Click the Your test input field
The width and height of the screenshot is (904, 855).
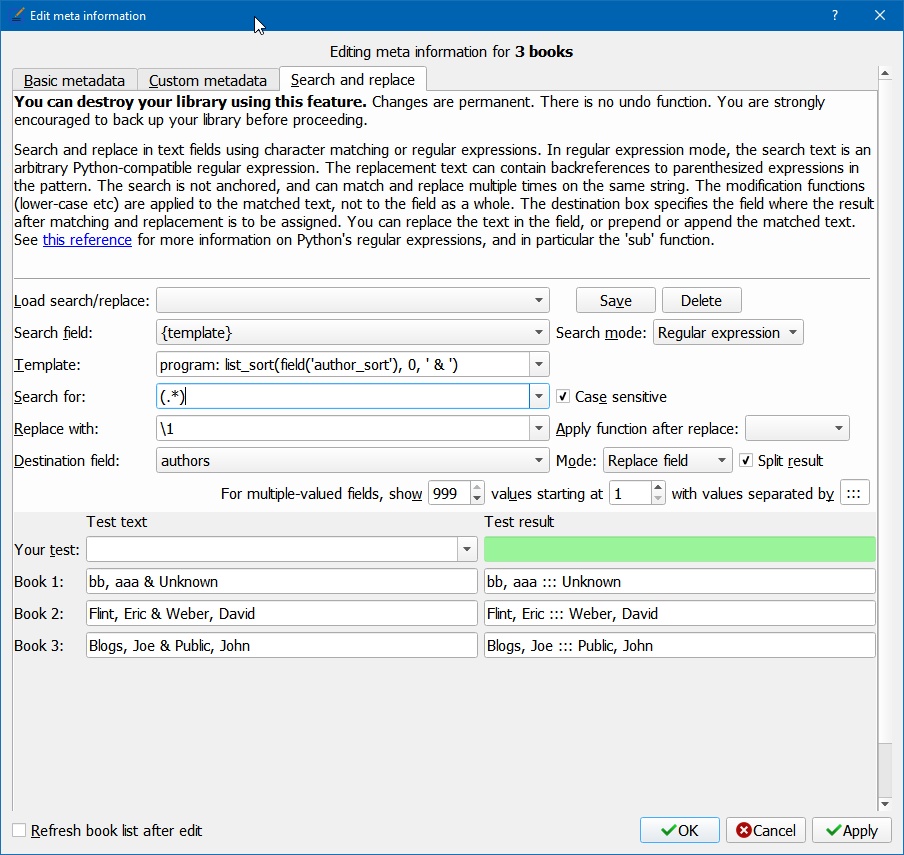272,549
